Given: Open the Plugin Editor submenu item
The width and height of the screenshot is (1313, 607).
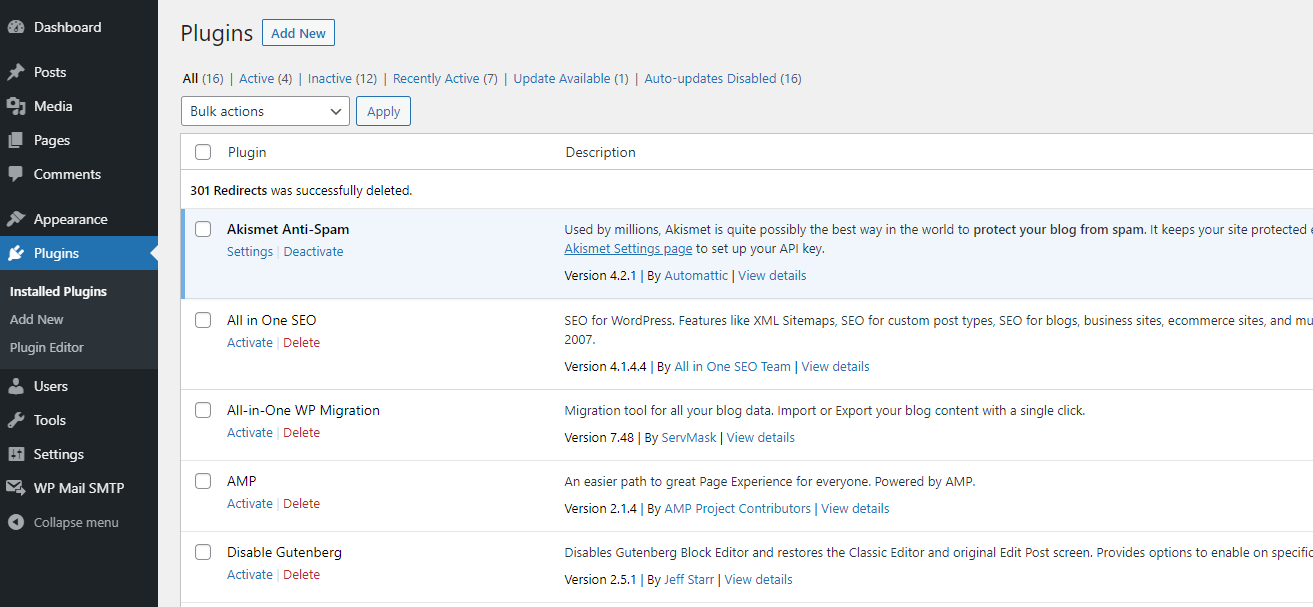Looking at the screenshot, I should point(47,347).
